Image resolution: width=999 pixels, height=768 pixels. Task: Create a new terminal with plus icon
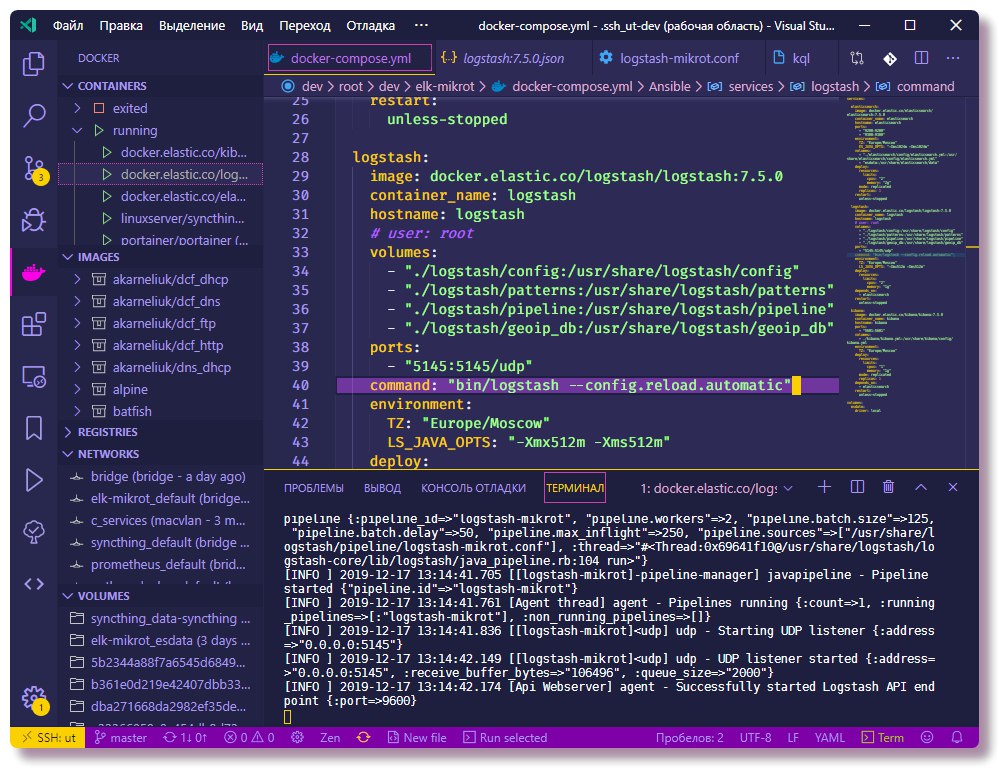(x=824, y=487)
